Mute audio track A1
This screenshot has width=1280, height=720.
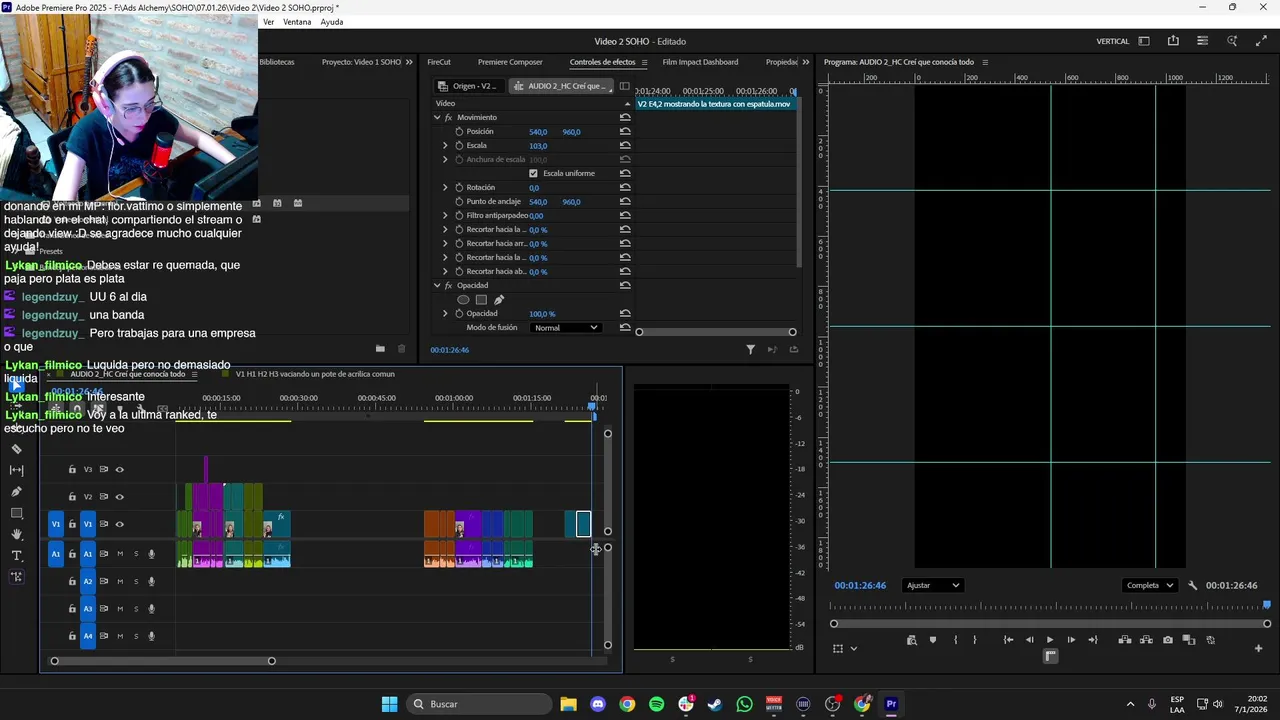[120, 553]
